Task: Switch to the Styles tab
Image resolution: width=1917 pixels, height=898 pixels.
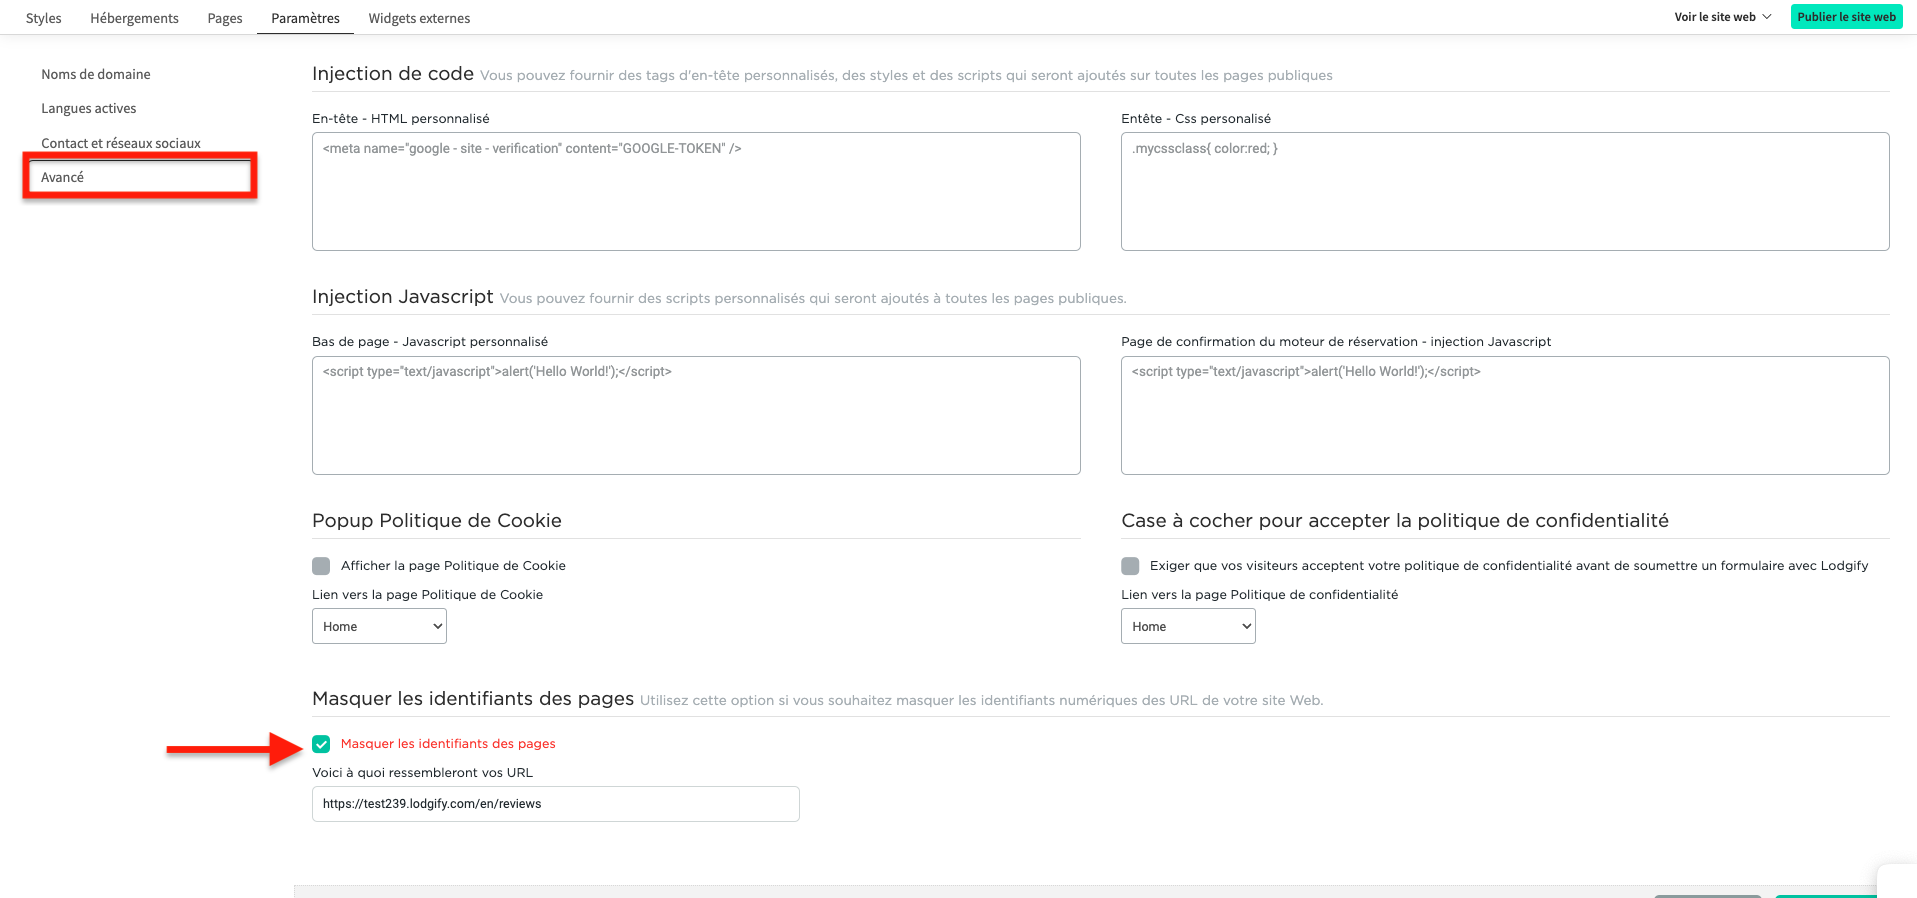Action: [x=42, y=17]
